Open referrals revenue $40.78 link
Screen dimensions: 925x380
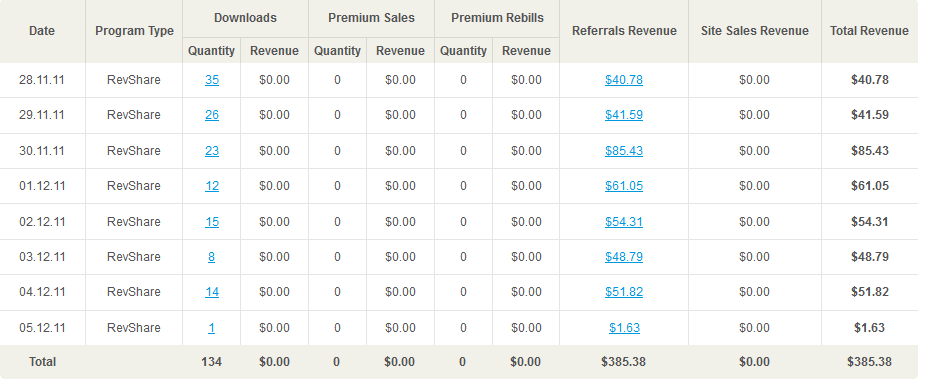tap(624, 80)
